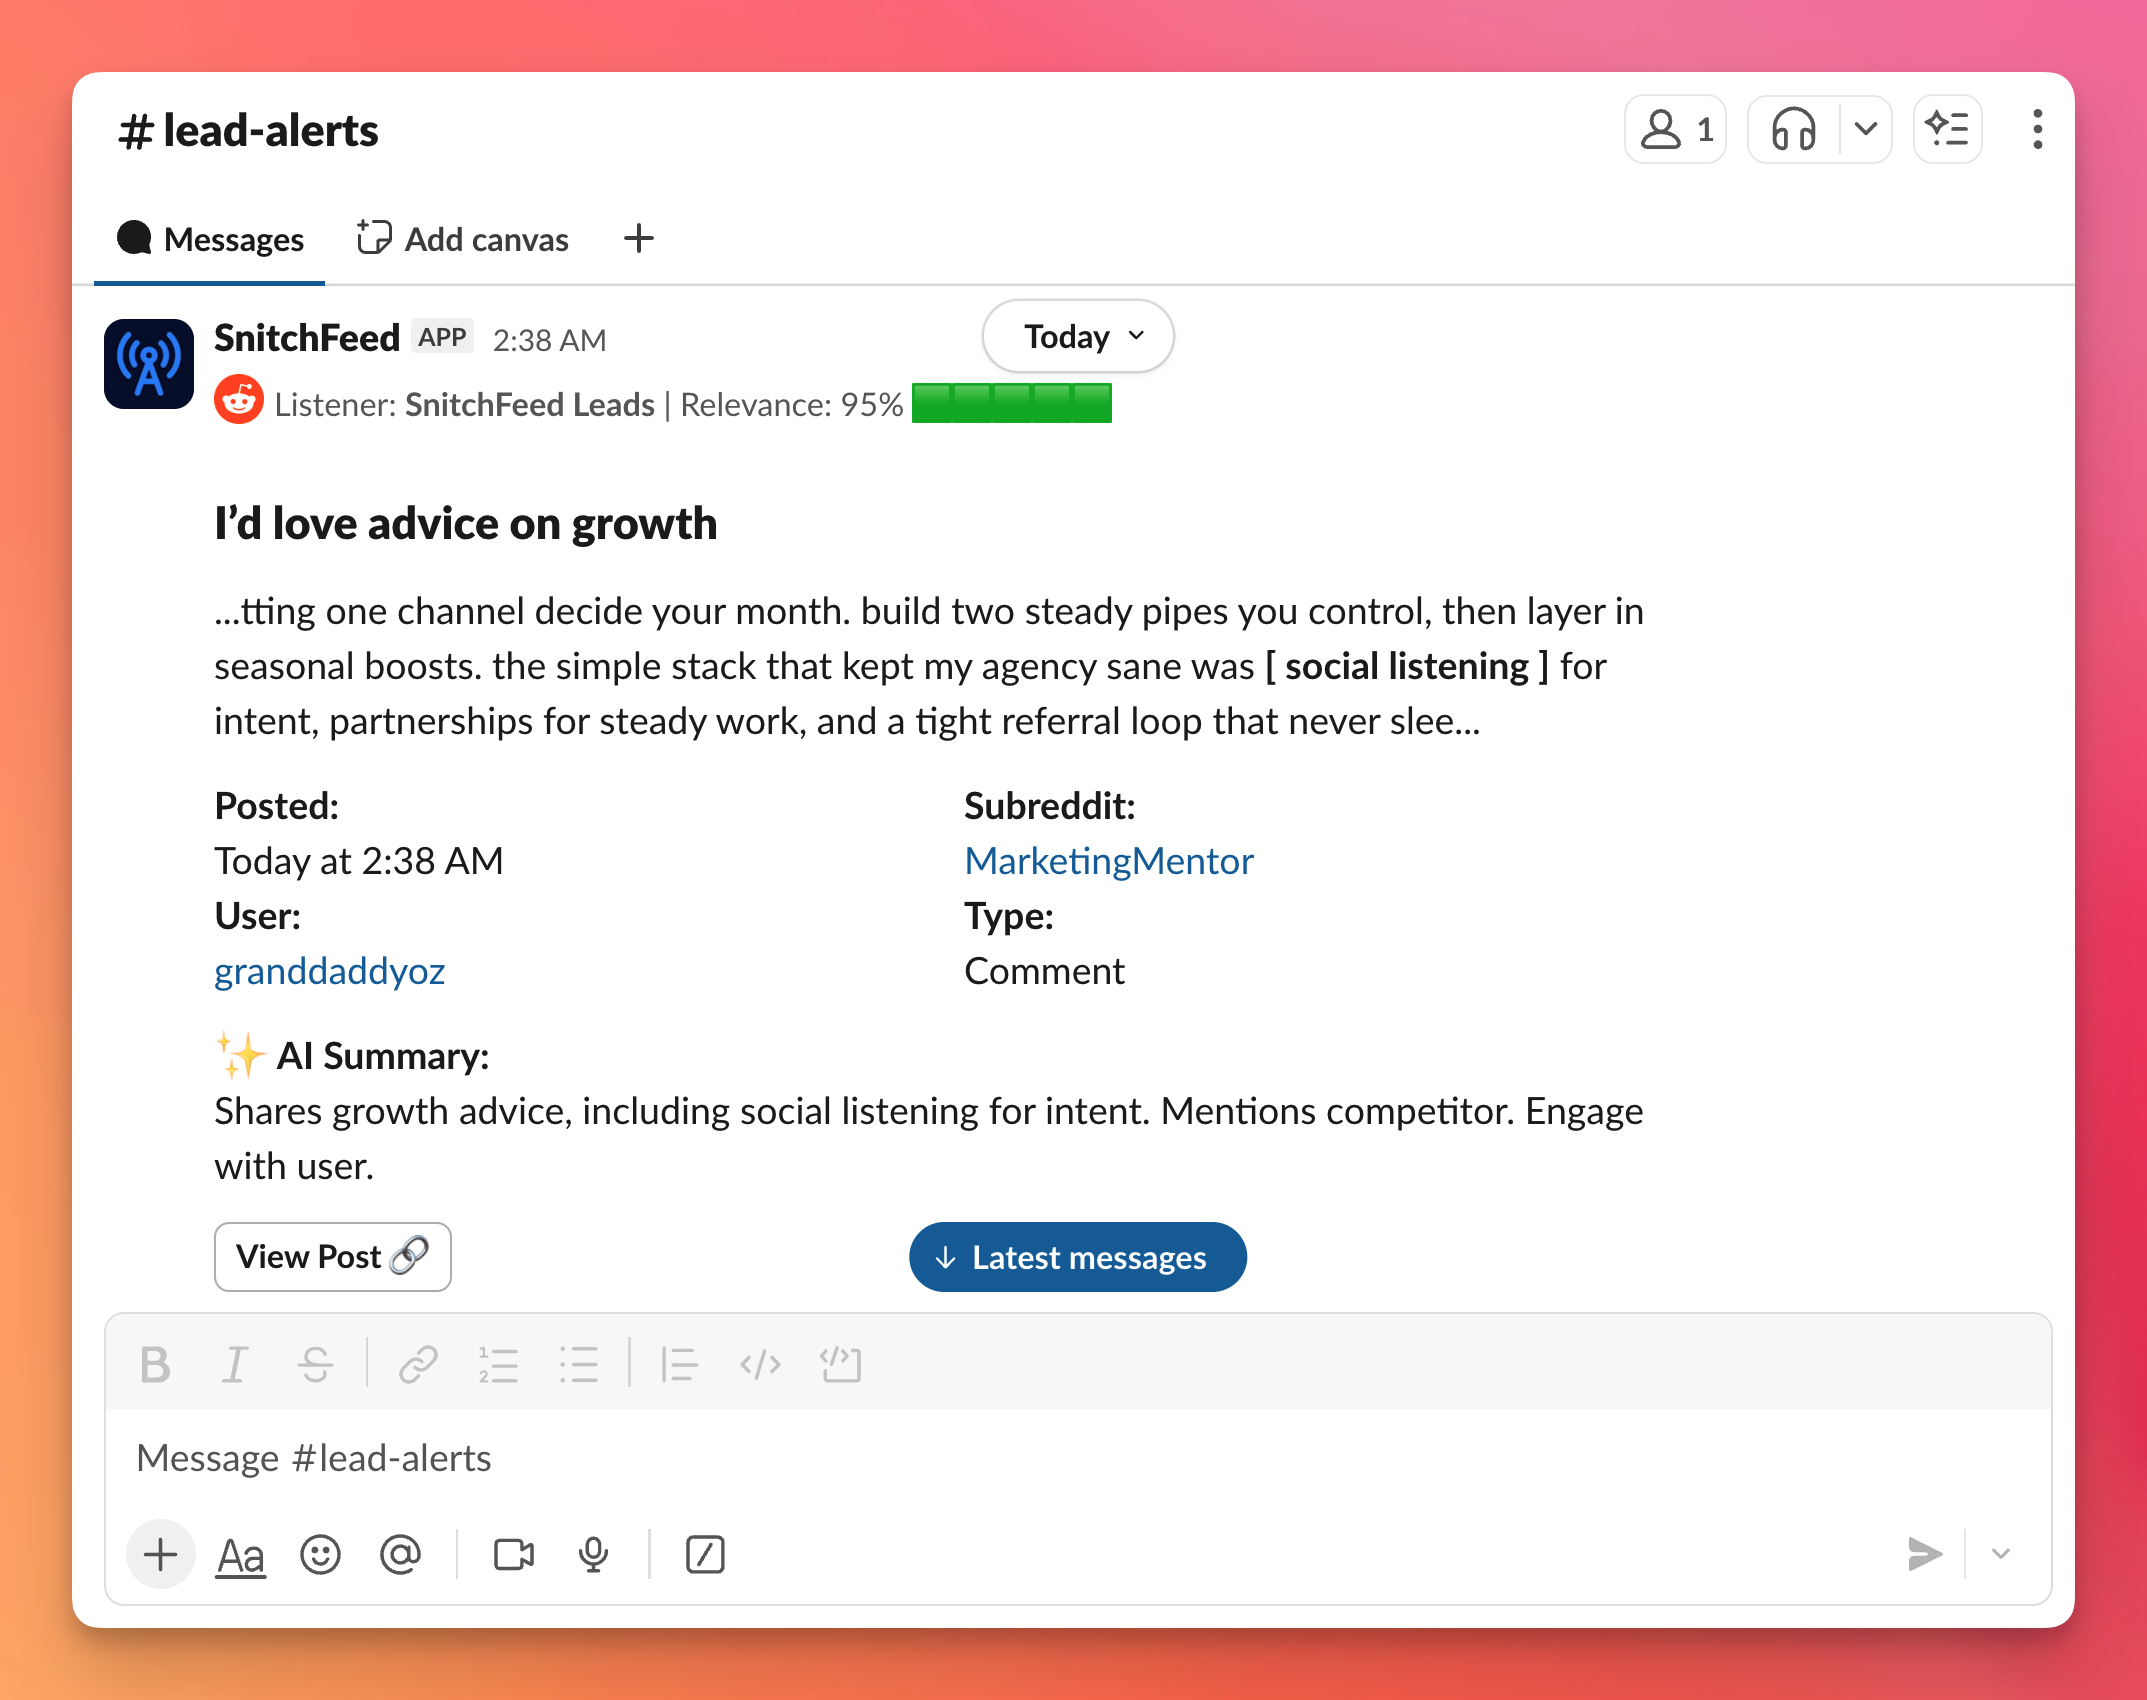Jump to Latest messages
Screen dimensions: 2147x1700
[x=1077, y=1257]
